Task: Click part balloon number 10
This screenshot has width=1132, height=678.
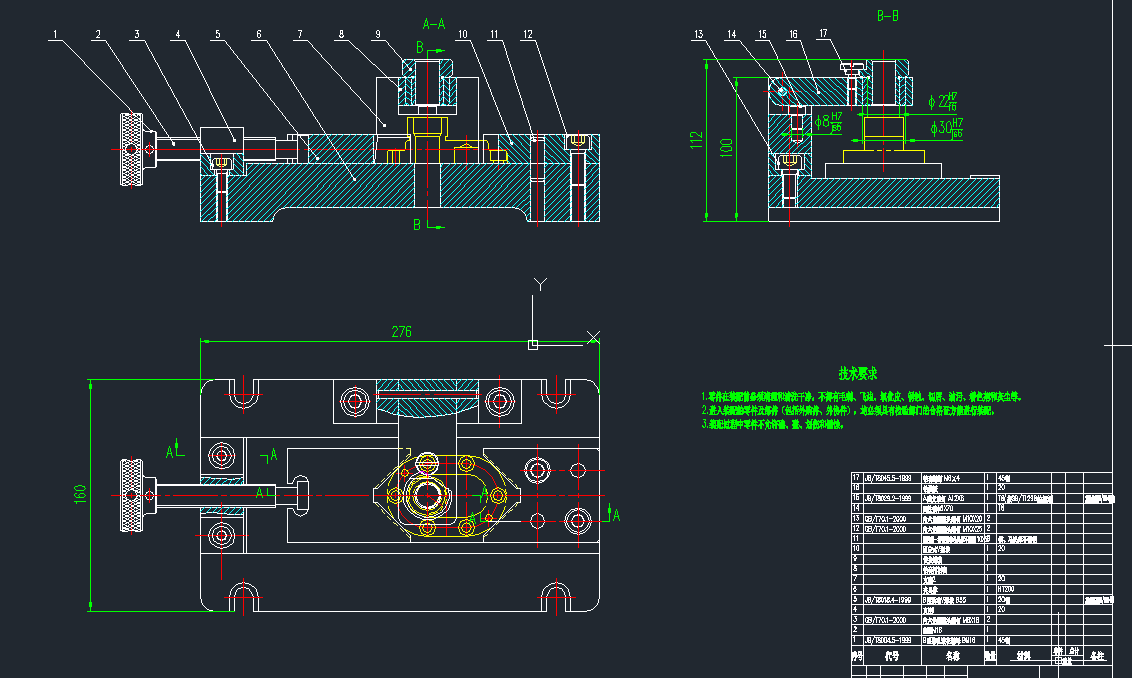Action: click(463, 34)
